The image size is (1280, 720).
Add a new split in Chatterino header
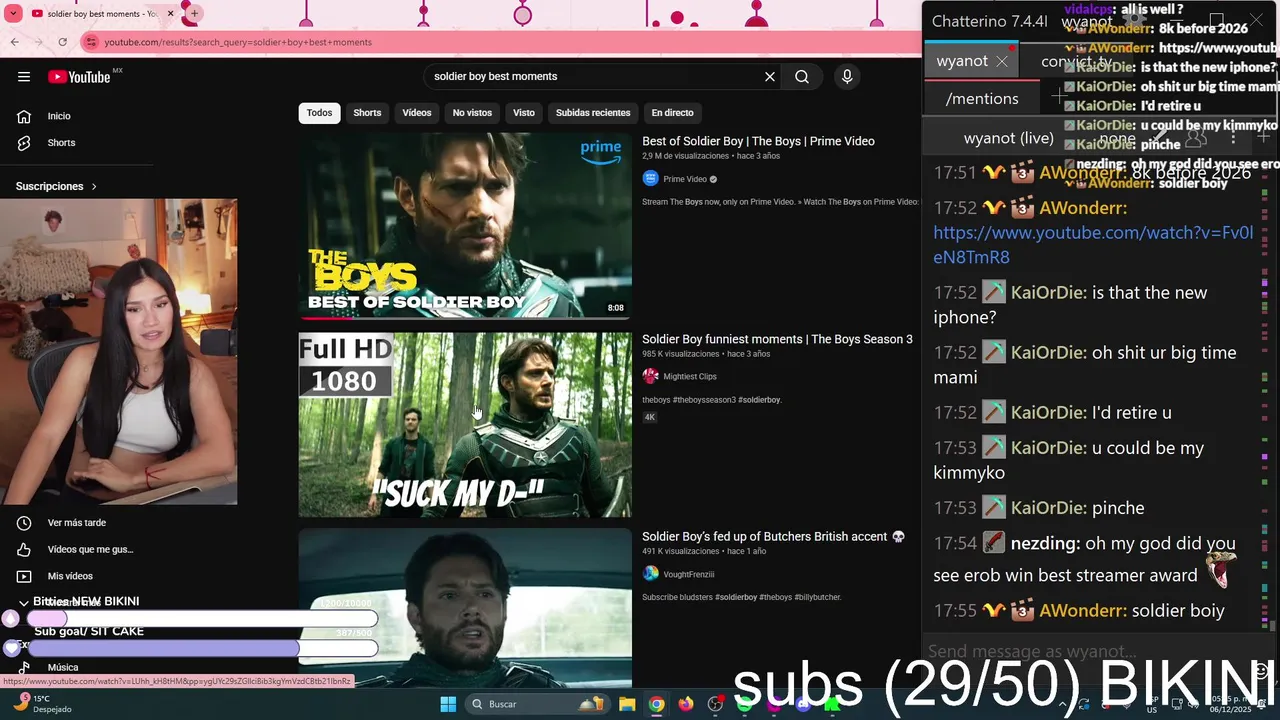(x=1264, y=135)
